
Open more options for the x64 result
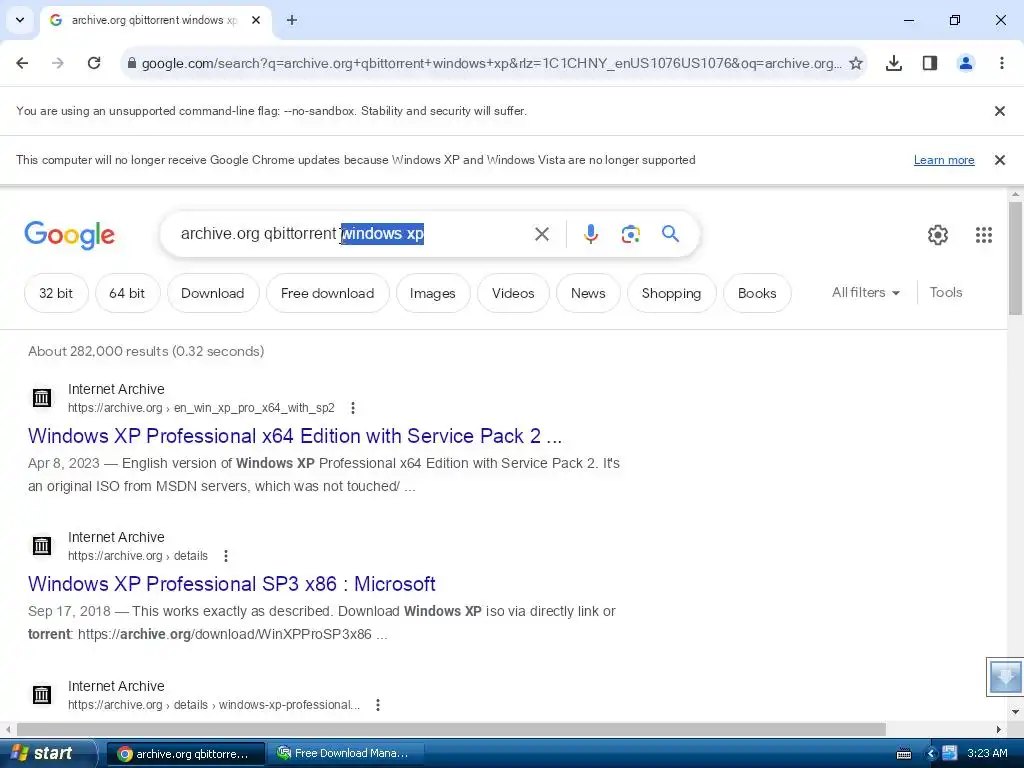point(353,408)
